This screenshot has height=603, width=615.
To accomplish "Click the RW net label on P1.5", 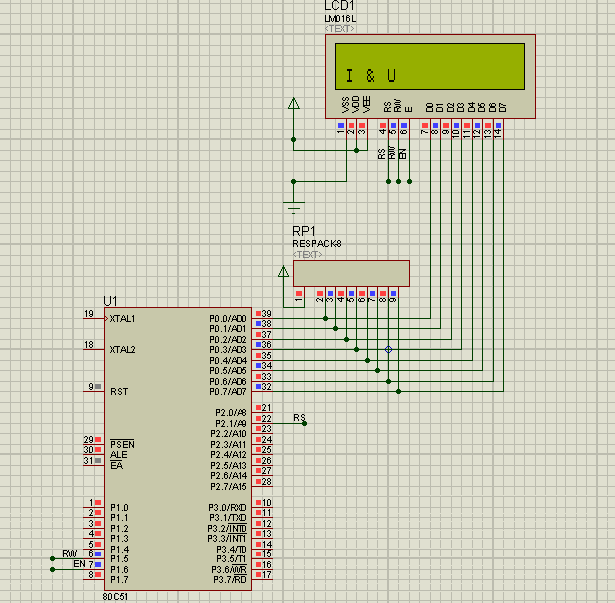I will point(69,552).
